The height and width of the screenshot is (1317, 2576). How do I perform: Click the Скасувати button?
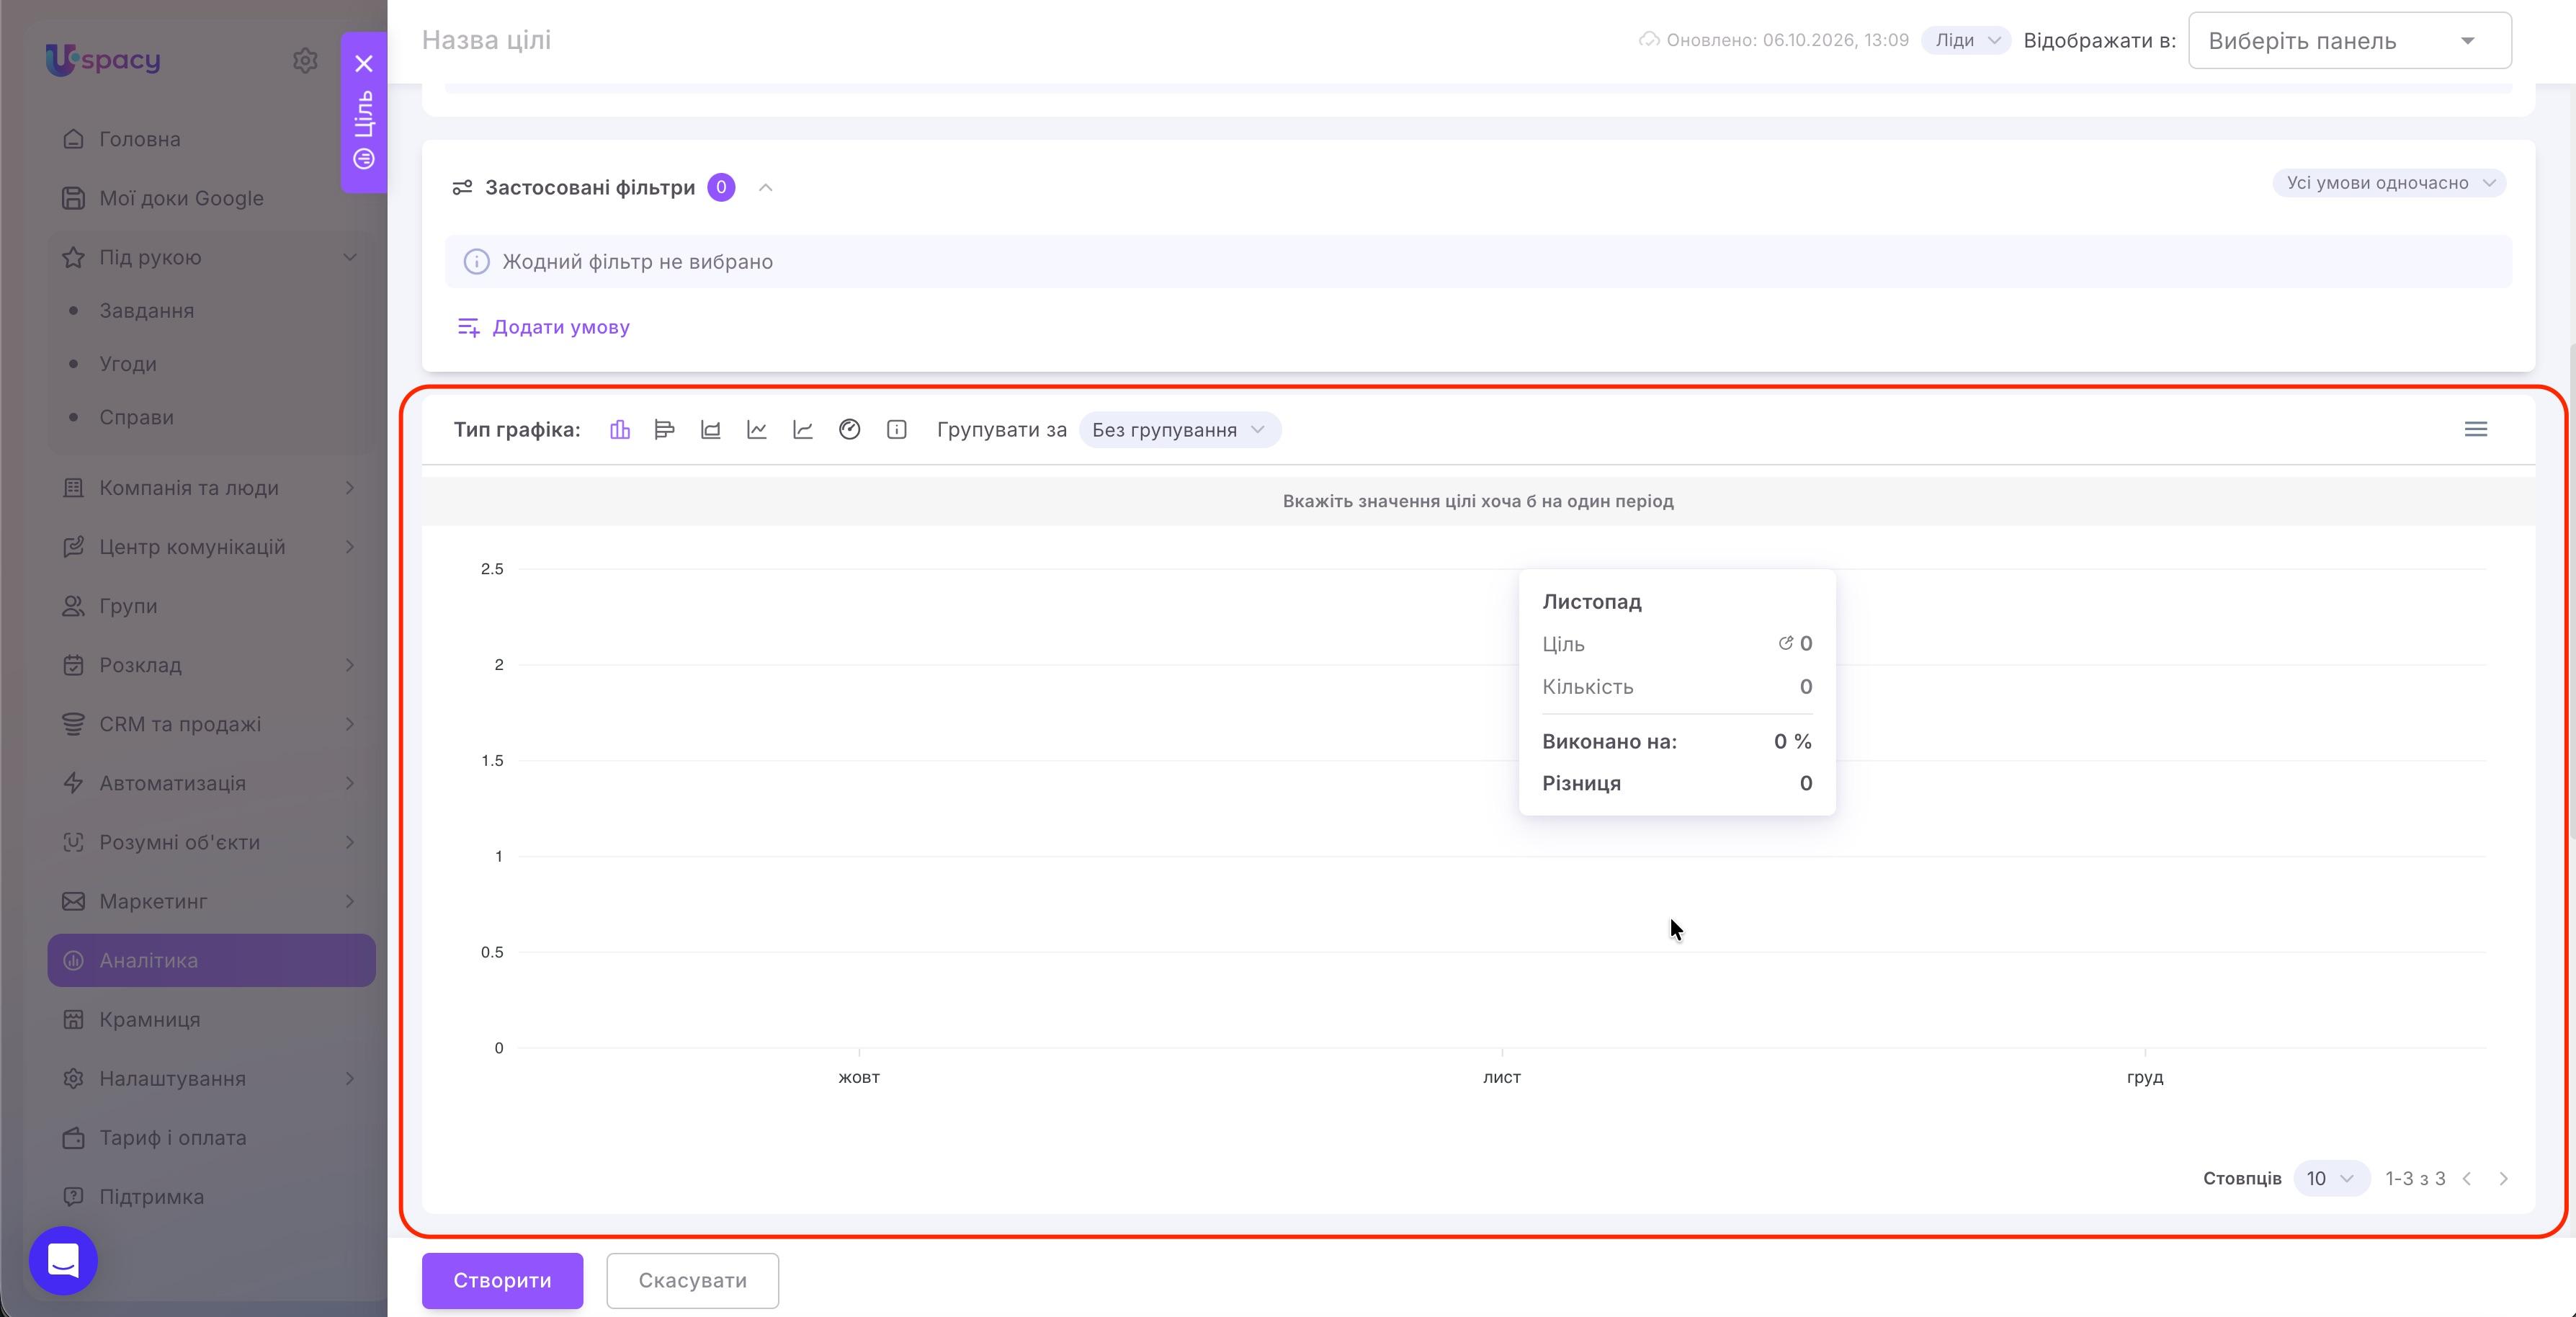tap(692, 1281)
